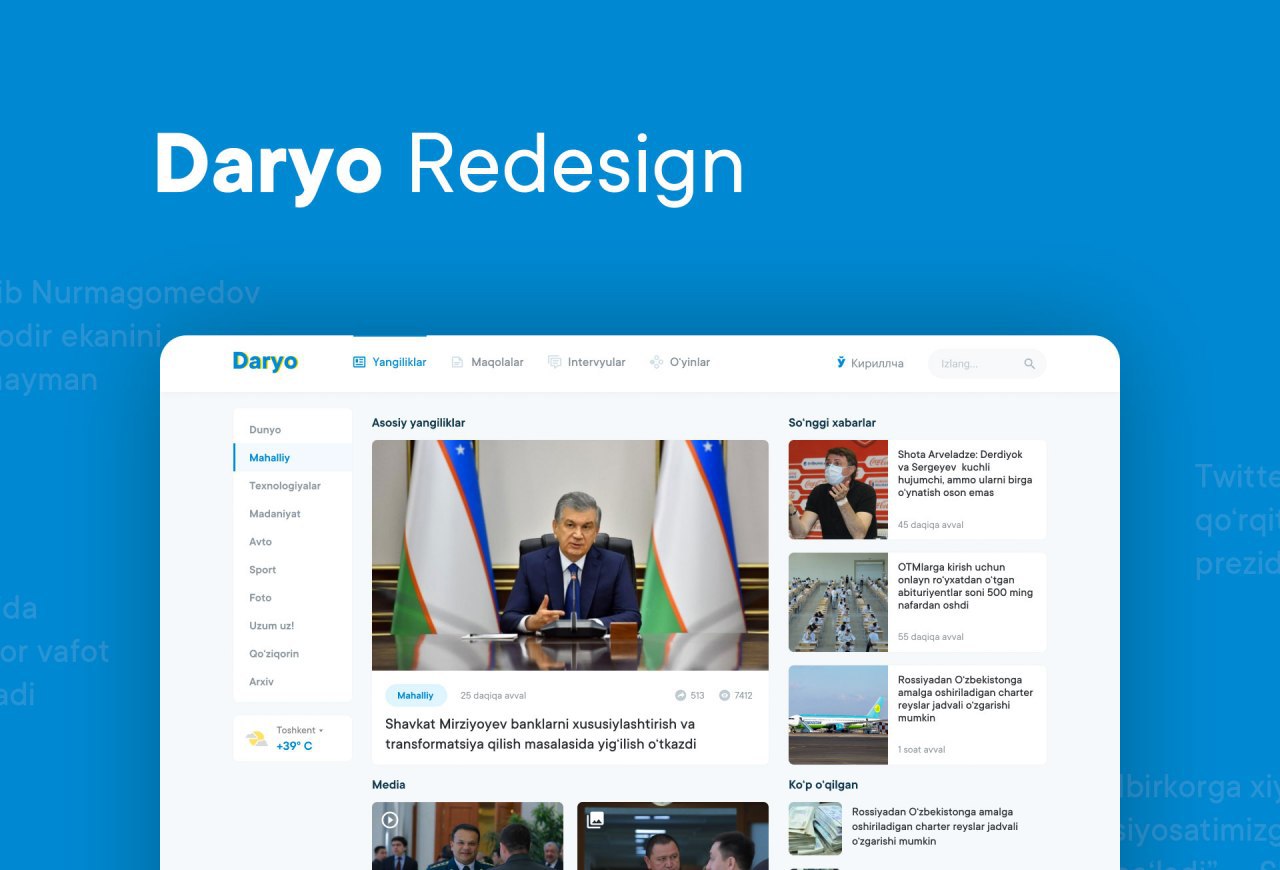Open Rossiyadan charter headline under So'nggi xabarlar
The width and height of the screenshot is (1280, 870).
click(965, 699)
